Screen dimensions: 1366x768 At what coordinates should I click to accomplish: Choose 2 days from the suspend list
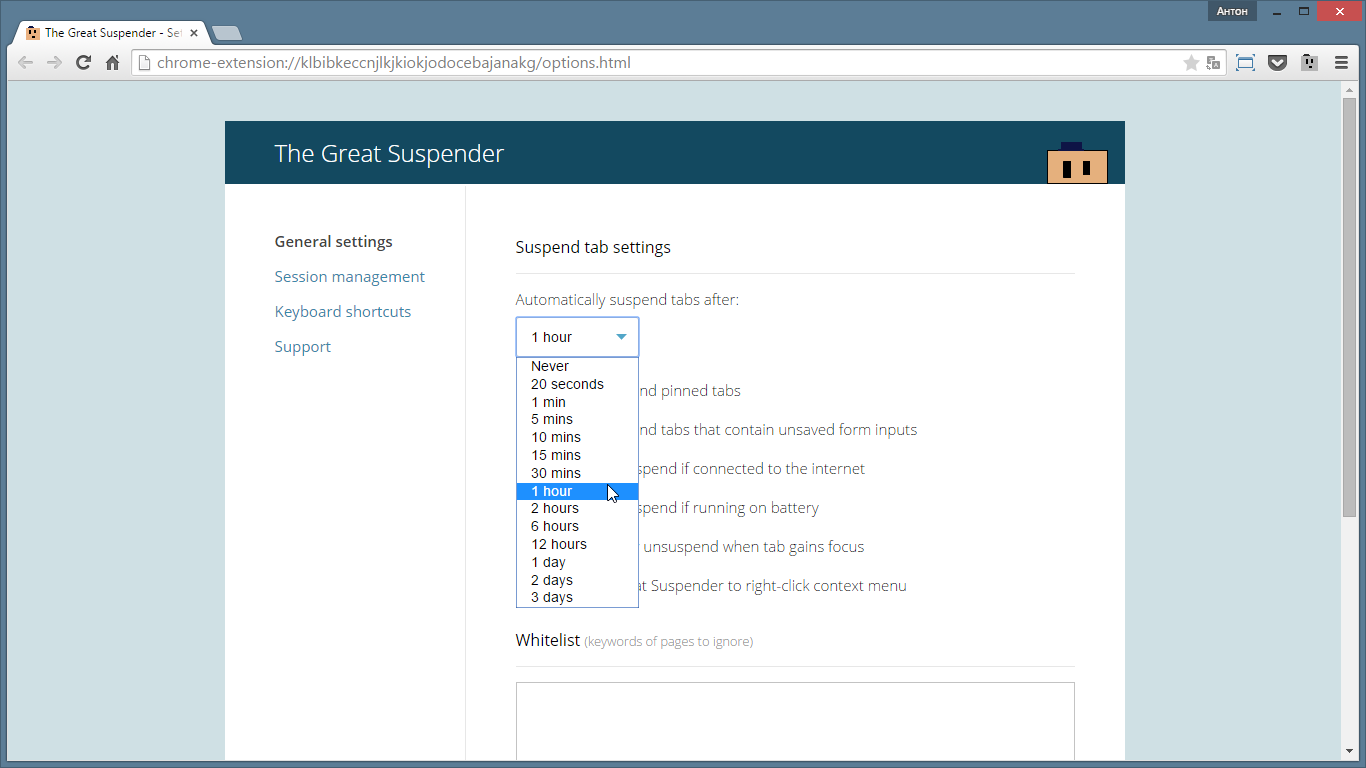(577, 580)
